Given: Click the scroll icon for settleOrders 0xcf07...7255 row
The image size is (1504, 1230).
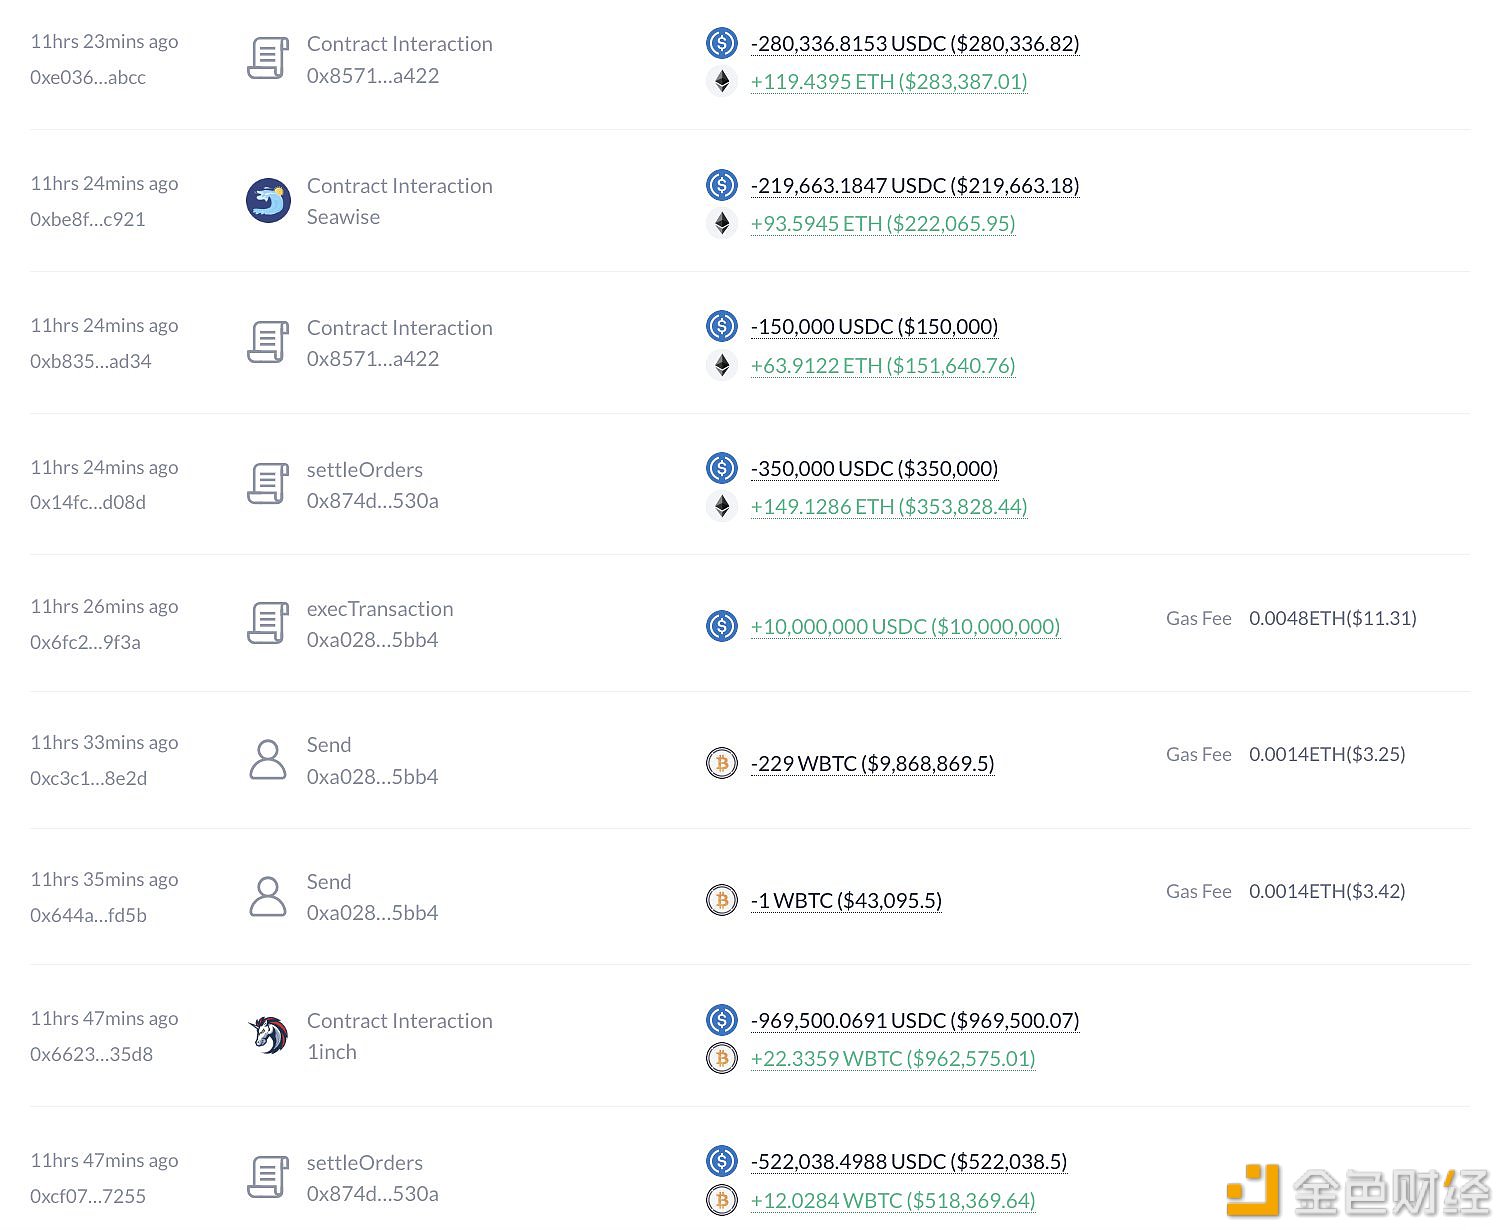Looking at the screenshot, I should pos(268,1177).
